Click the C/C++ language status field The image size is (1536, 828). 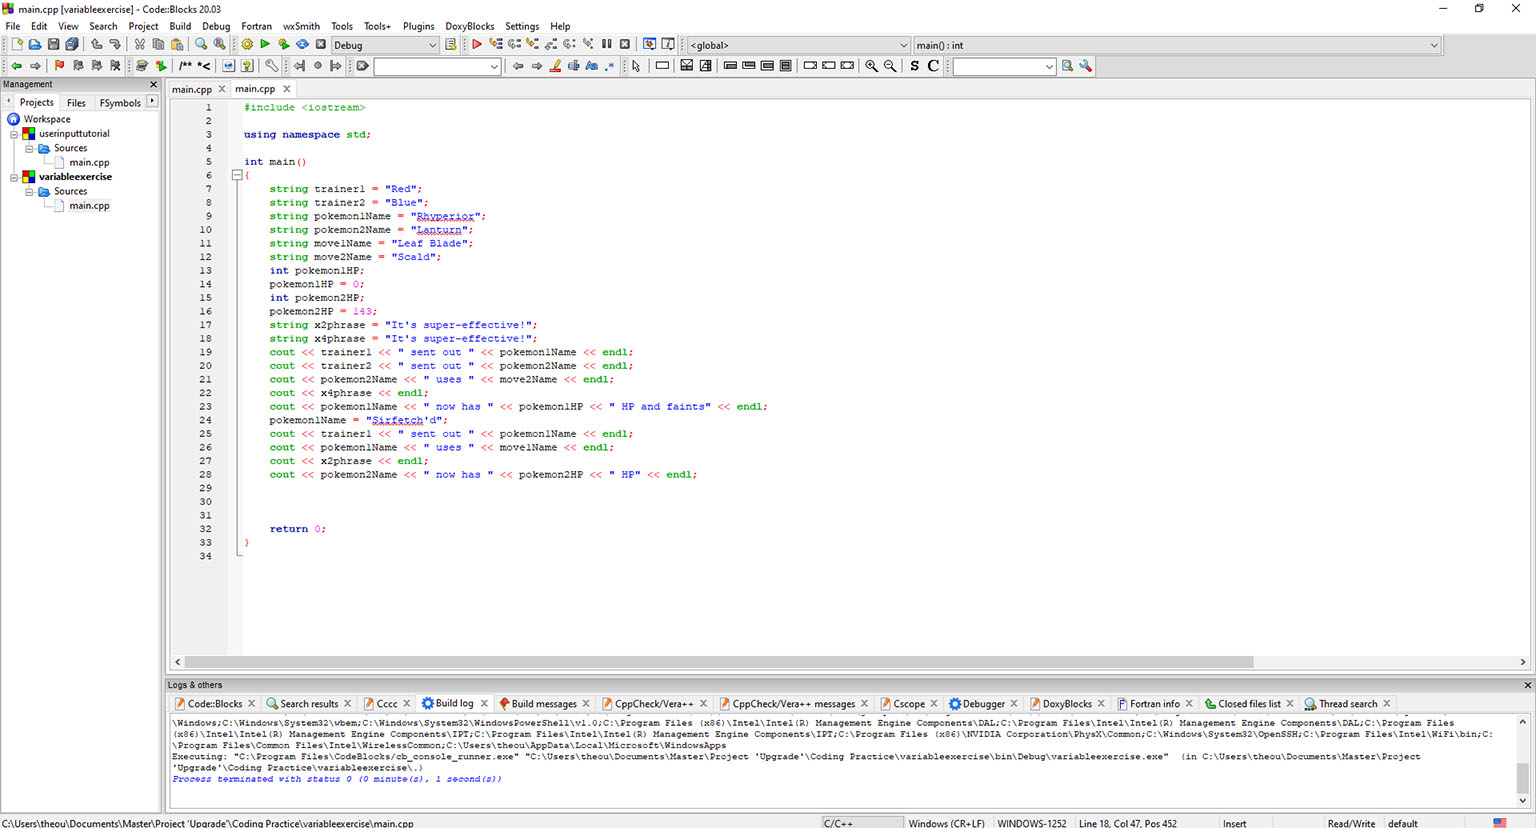[862, 823]
